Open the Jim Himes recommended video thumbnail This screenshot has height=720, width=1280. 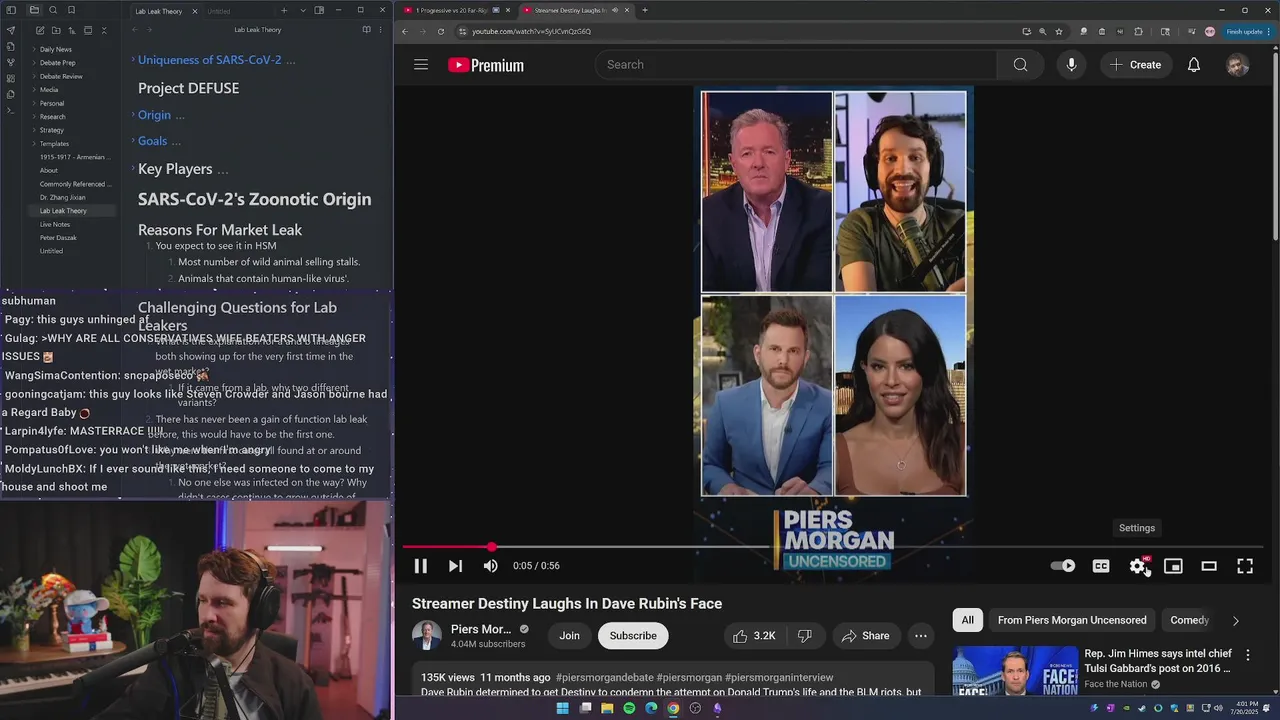coord(1015,671)
